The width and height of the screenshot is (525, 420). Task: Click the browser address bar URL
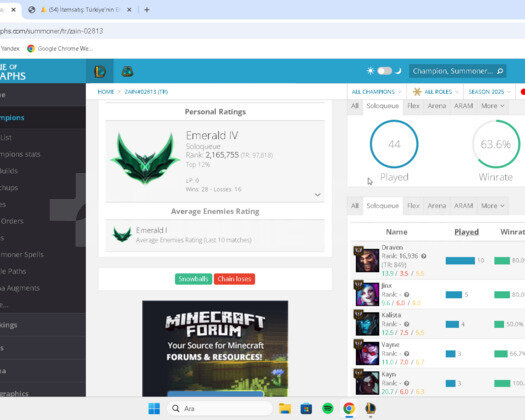tap(52, 31)
